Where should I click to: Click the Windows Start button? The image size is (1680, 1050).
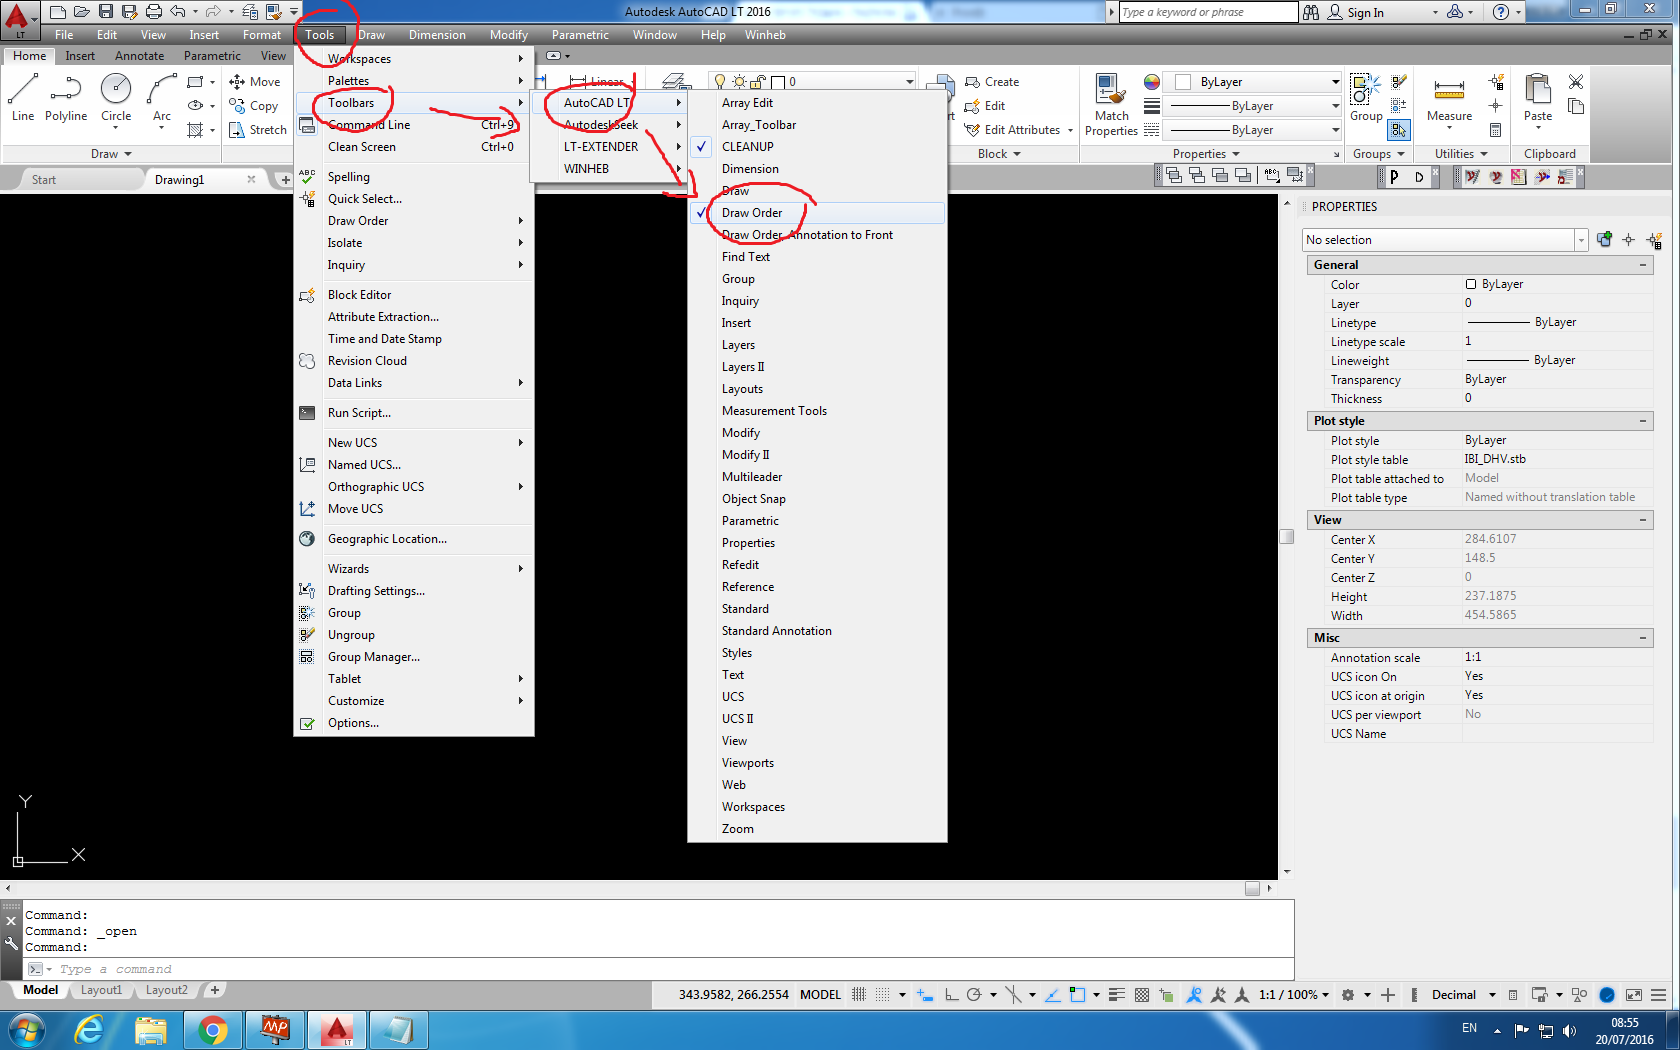click(26, 1030)
